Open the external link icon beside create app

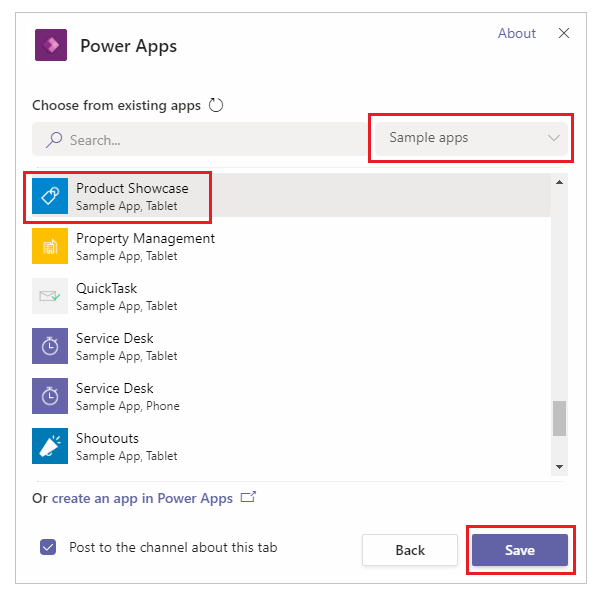[x=248, y=497]
